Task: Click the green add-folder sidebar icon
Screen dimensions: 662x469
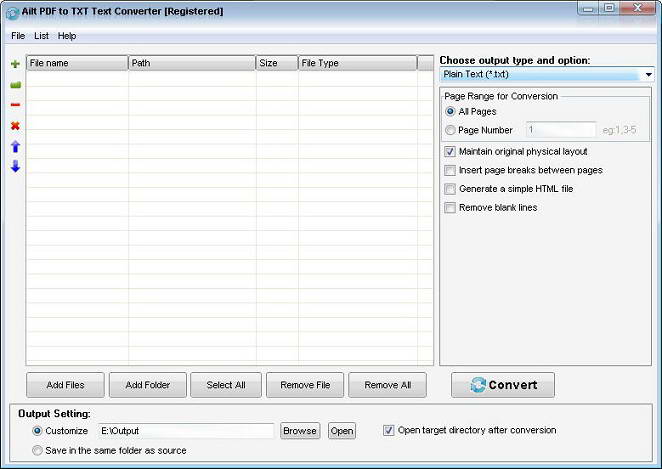Action: [x=15, y=85]
